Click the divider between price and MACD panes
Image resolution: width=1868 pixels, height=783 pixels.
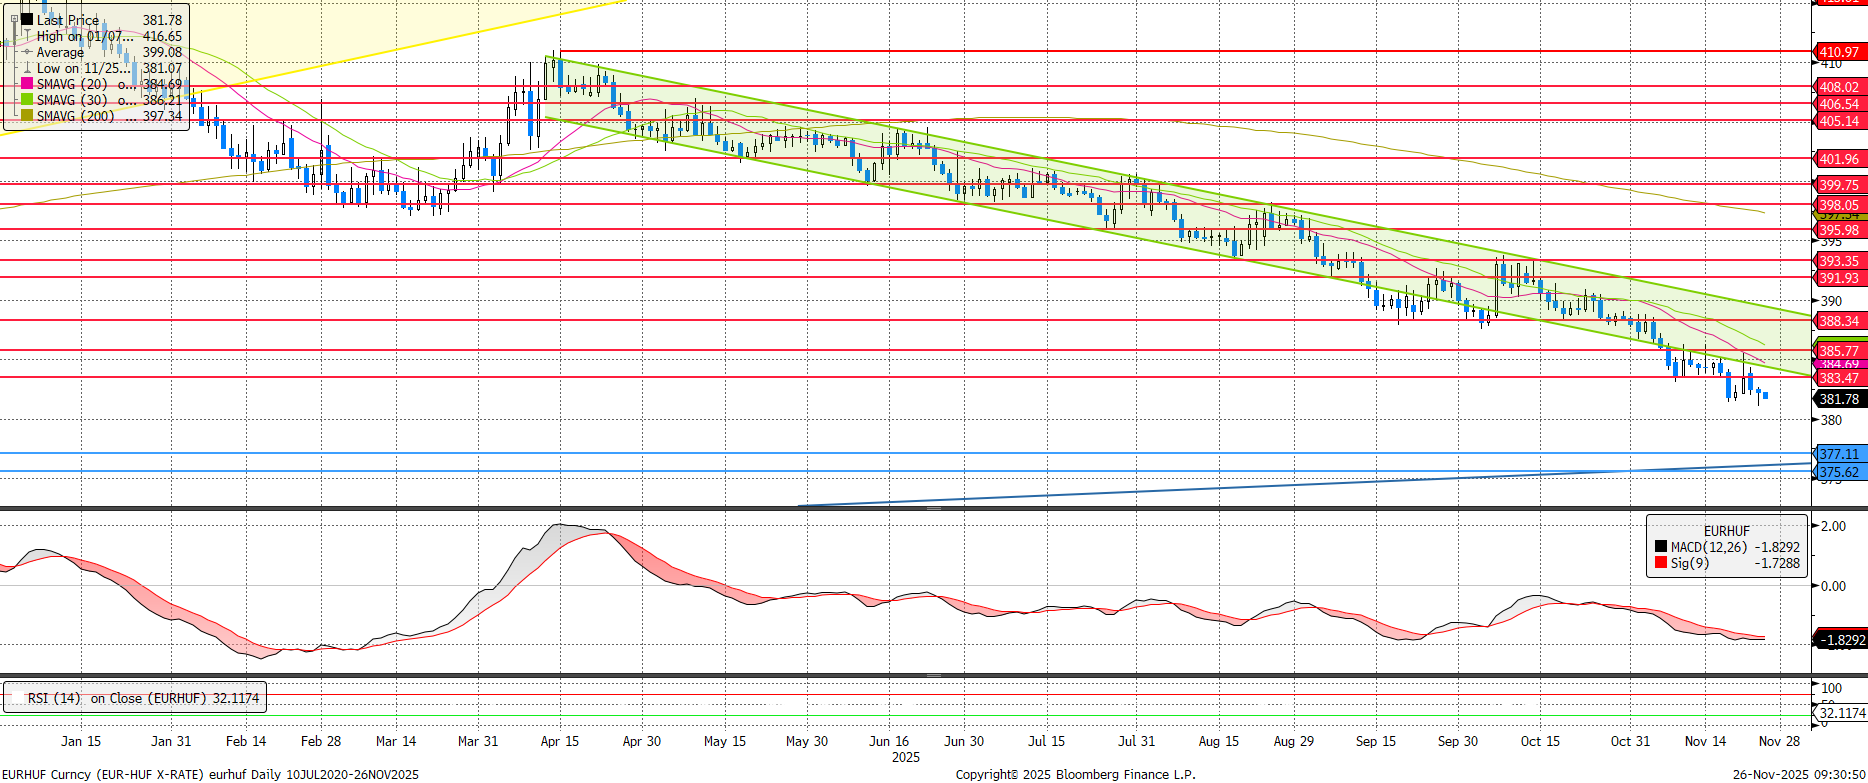933,509
